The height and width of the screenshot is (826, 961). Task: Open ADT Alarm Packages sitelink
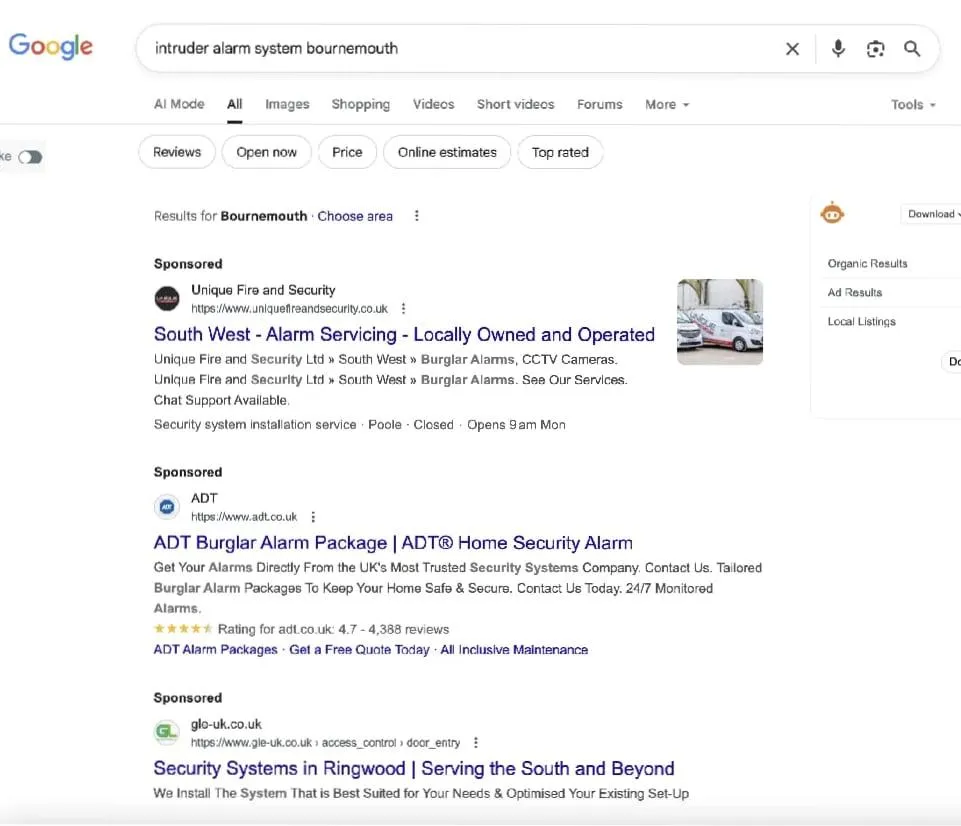tap(215, 650)
